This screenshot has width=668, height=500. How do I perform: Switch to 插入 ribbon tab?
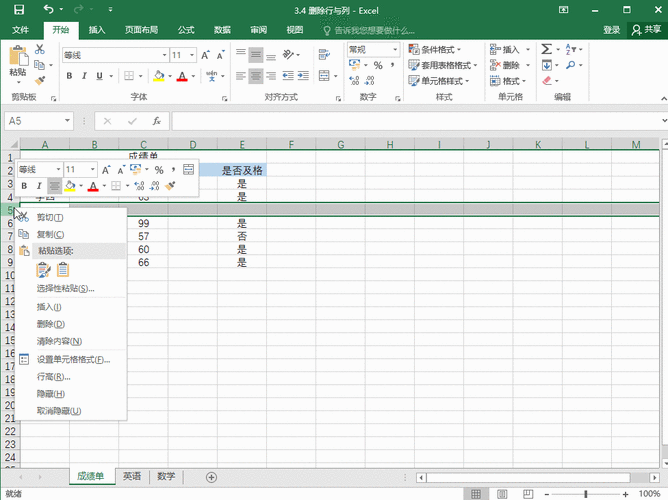pos(97,30)
